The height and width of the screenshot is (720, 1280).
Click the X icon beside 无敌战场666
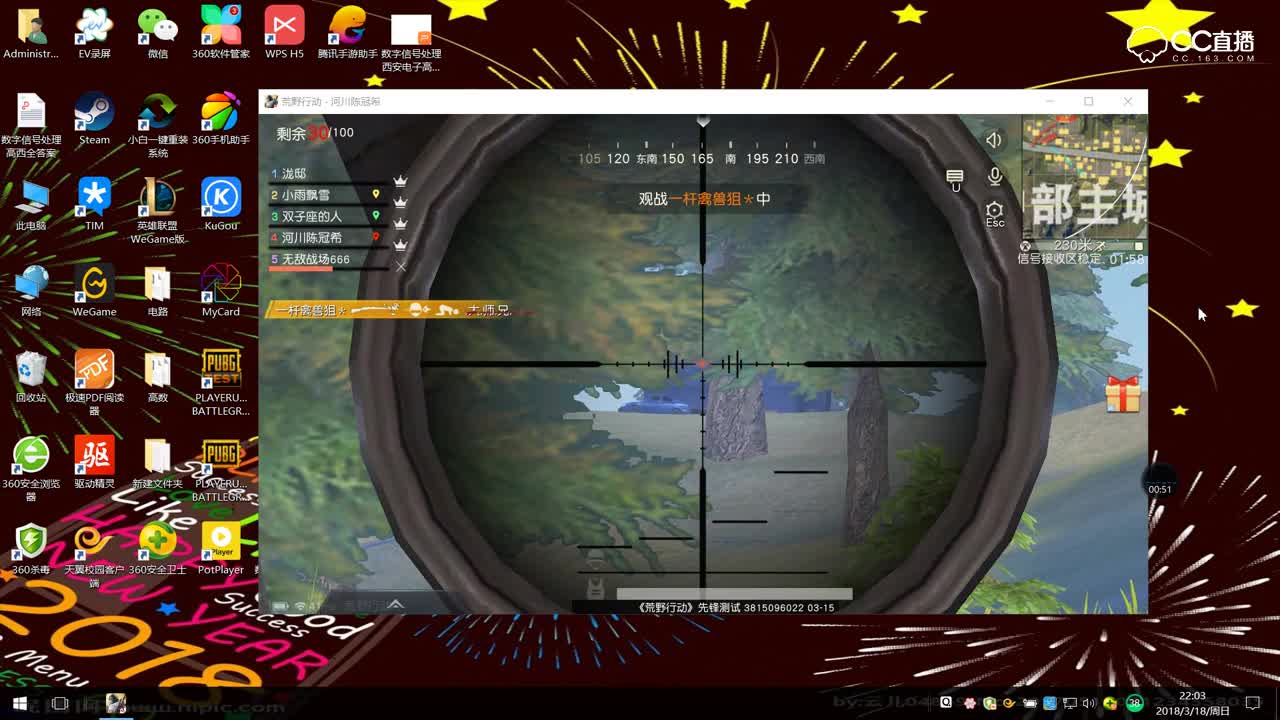point(401,266)
